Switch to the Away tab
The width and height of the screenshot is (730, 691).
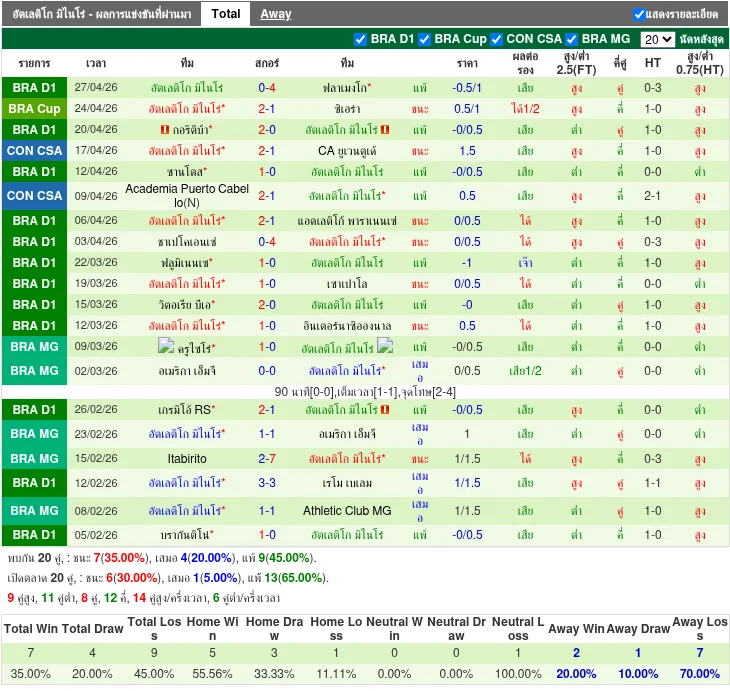coord(276,14)
